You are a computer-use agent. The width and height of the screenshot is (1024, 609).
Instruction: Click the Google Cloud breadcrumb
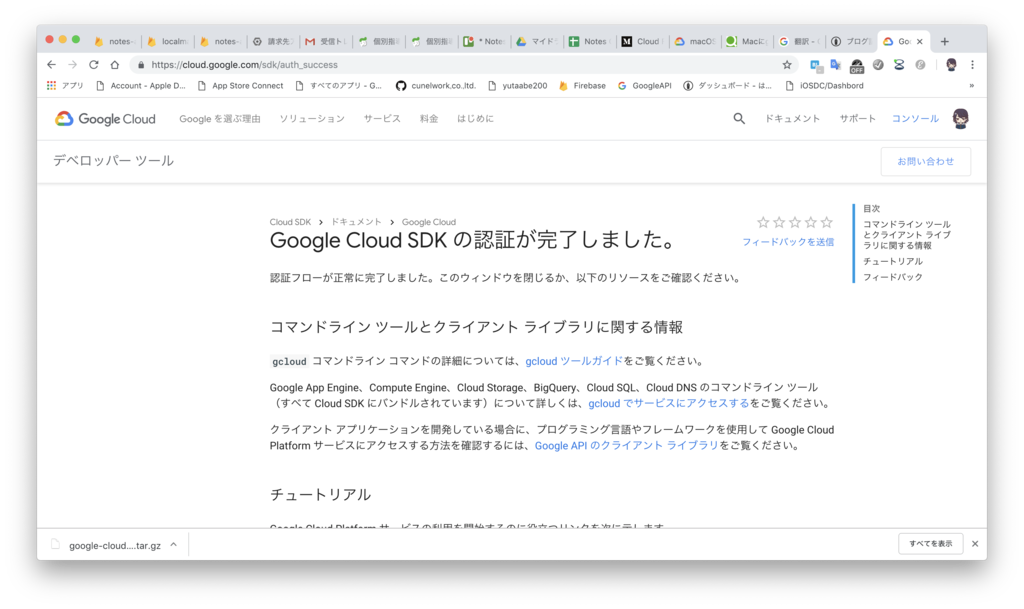pos(428,222)
